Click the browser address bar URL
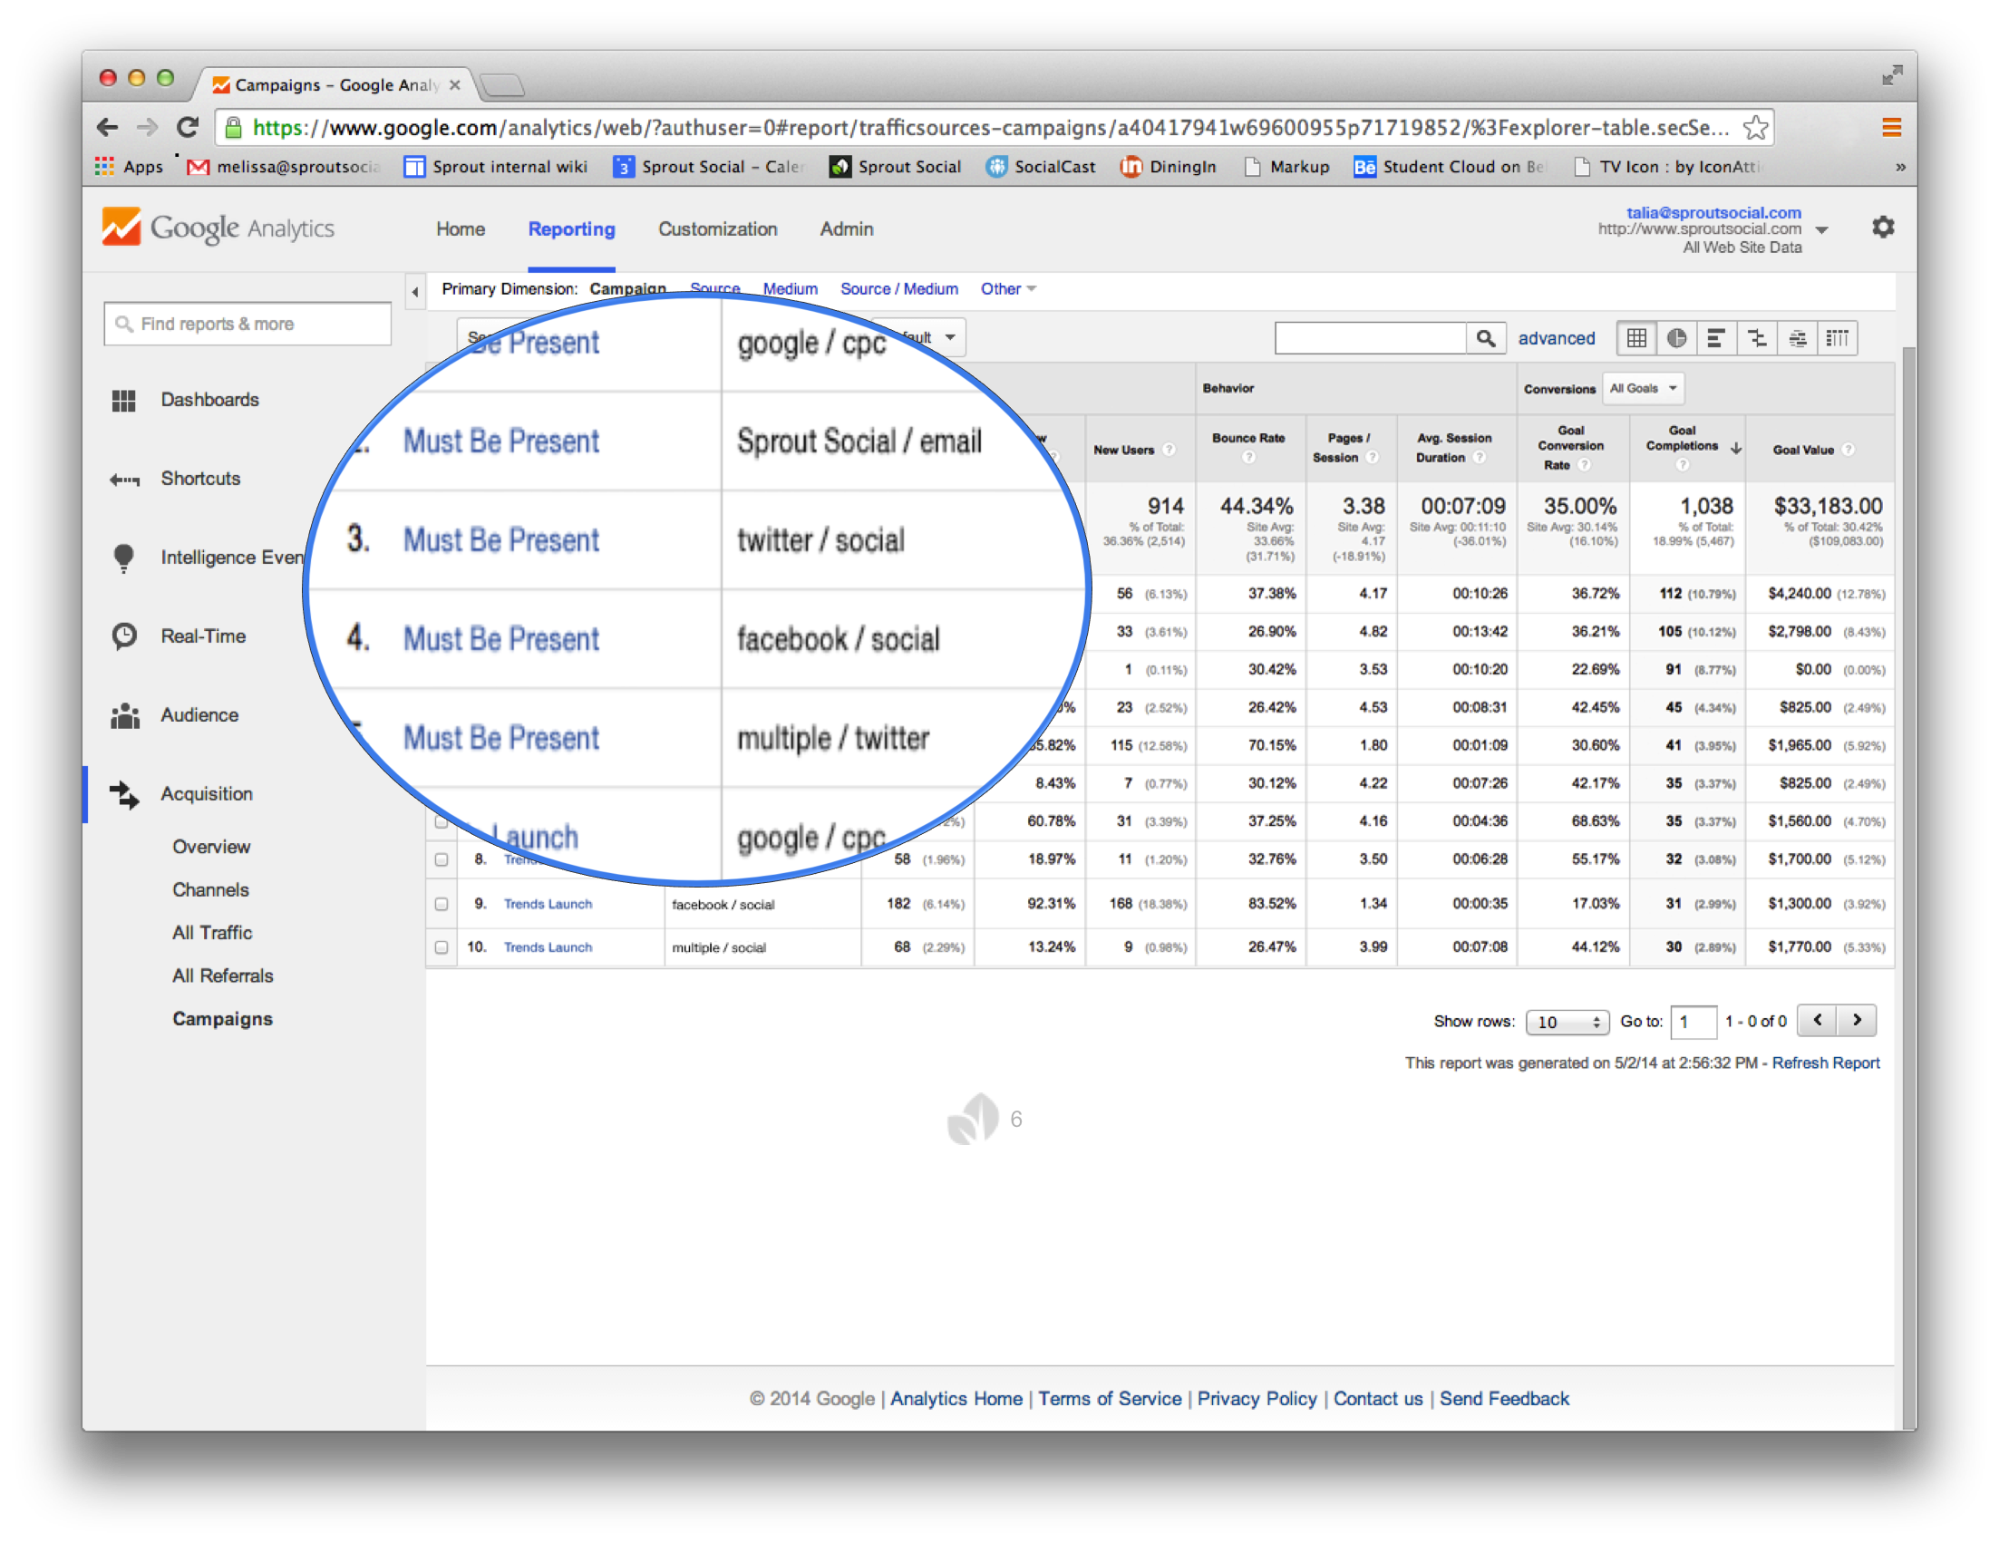Screen dimensions: 1999x1545 point(990,127)
